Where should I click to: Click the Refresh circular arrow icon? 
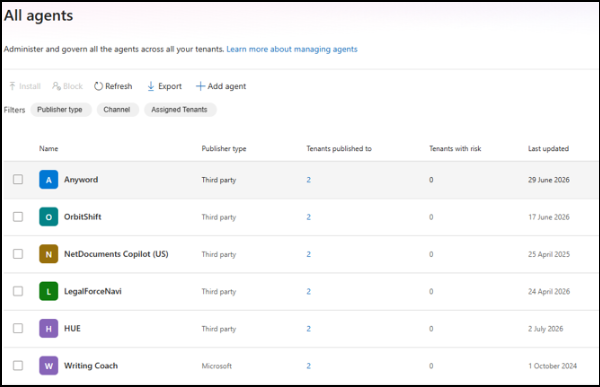click(x=98, y=86)
